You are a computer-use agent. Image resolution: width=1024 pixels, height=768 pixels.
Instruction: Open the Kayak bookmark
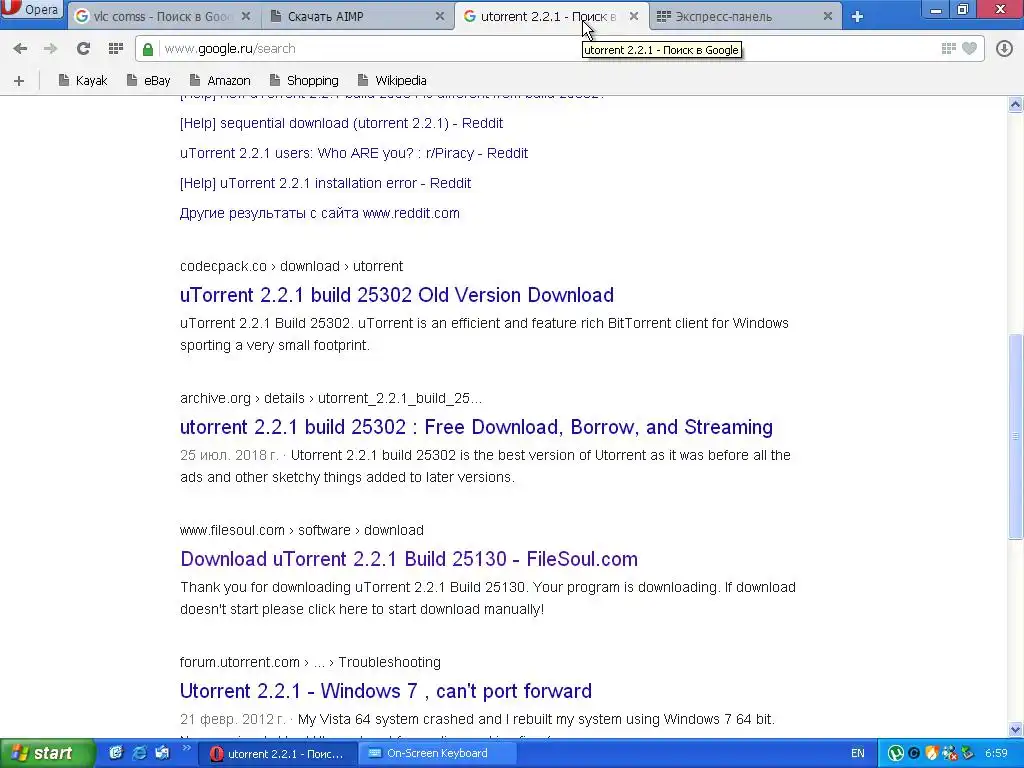coord(82,80)
